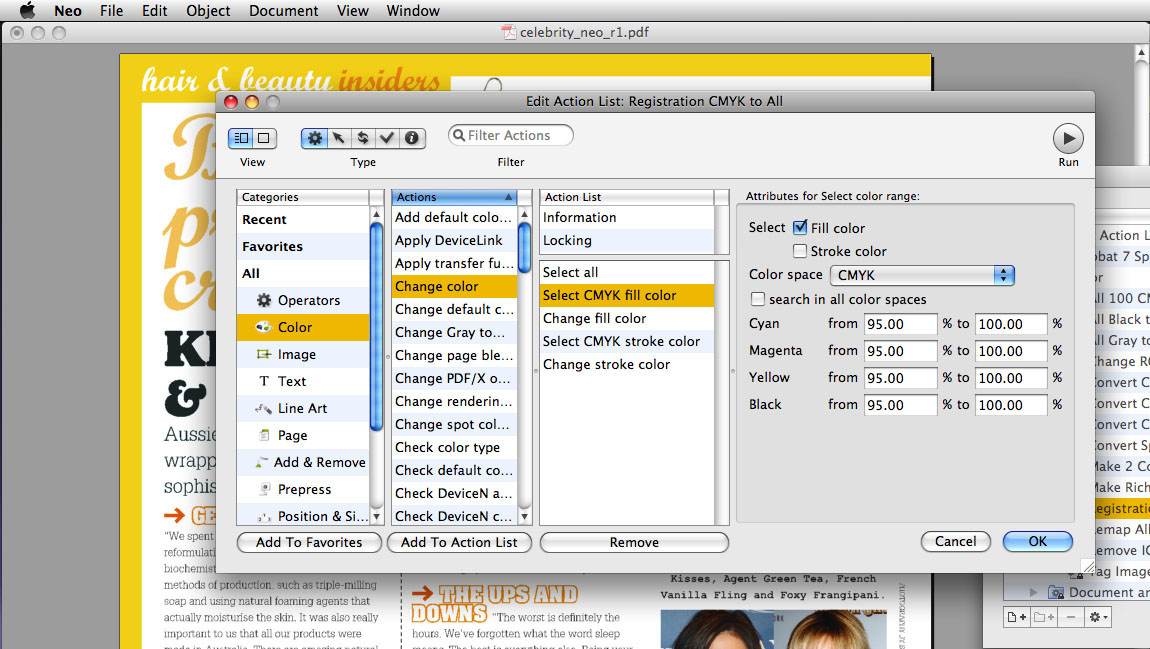
Task: Click the PDF icon in title bar
Action: pyautogui.click(x=508, y=32)
